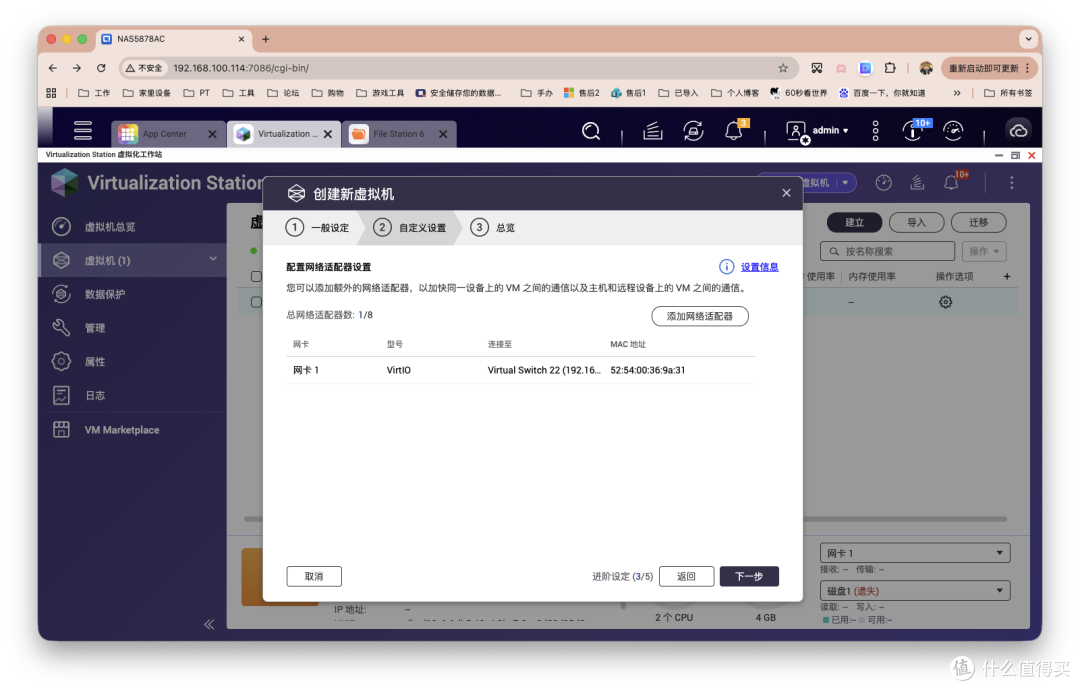Open the 设置信息 link
1080x691 pixels.
(x=760, y=267)
